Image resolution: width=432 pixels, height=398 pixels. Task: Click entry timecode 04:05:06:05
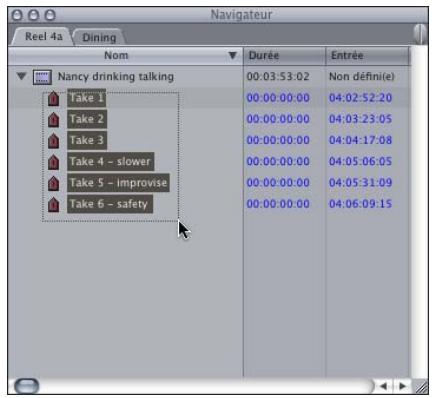click(x=360, y=162)
